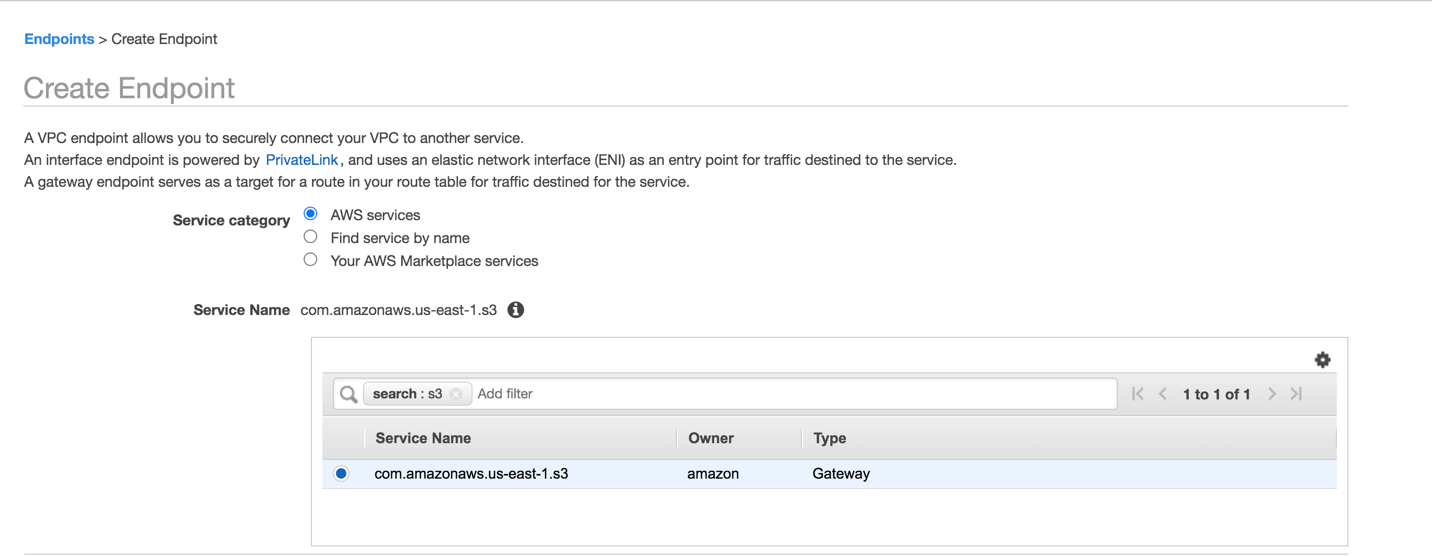Click the Service Name info icon
This screenshot has width=1432, height=556.
(x=516, y=310)
